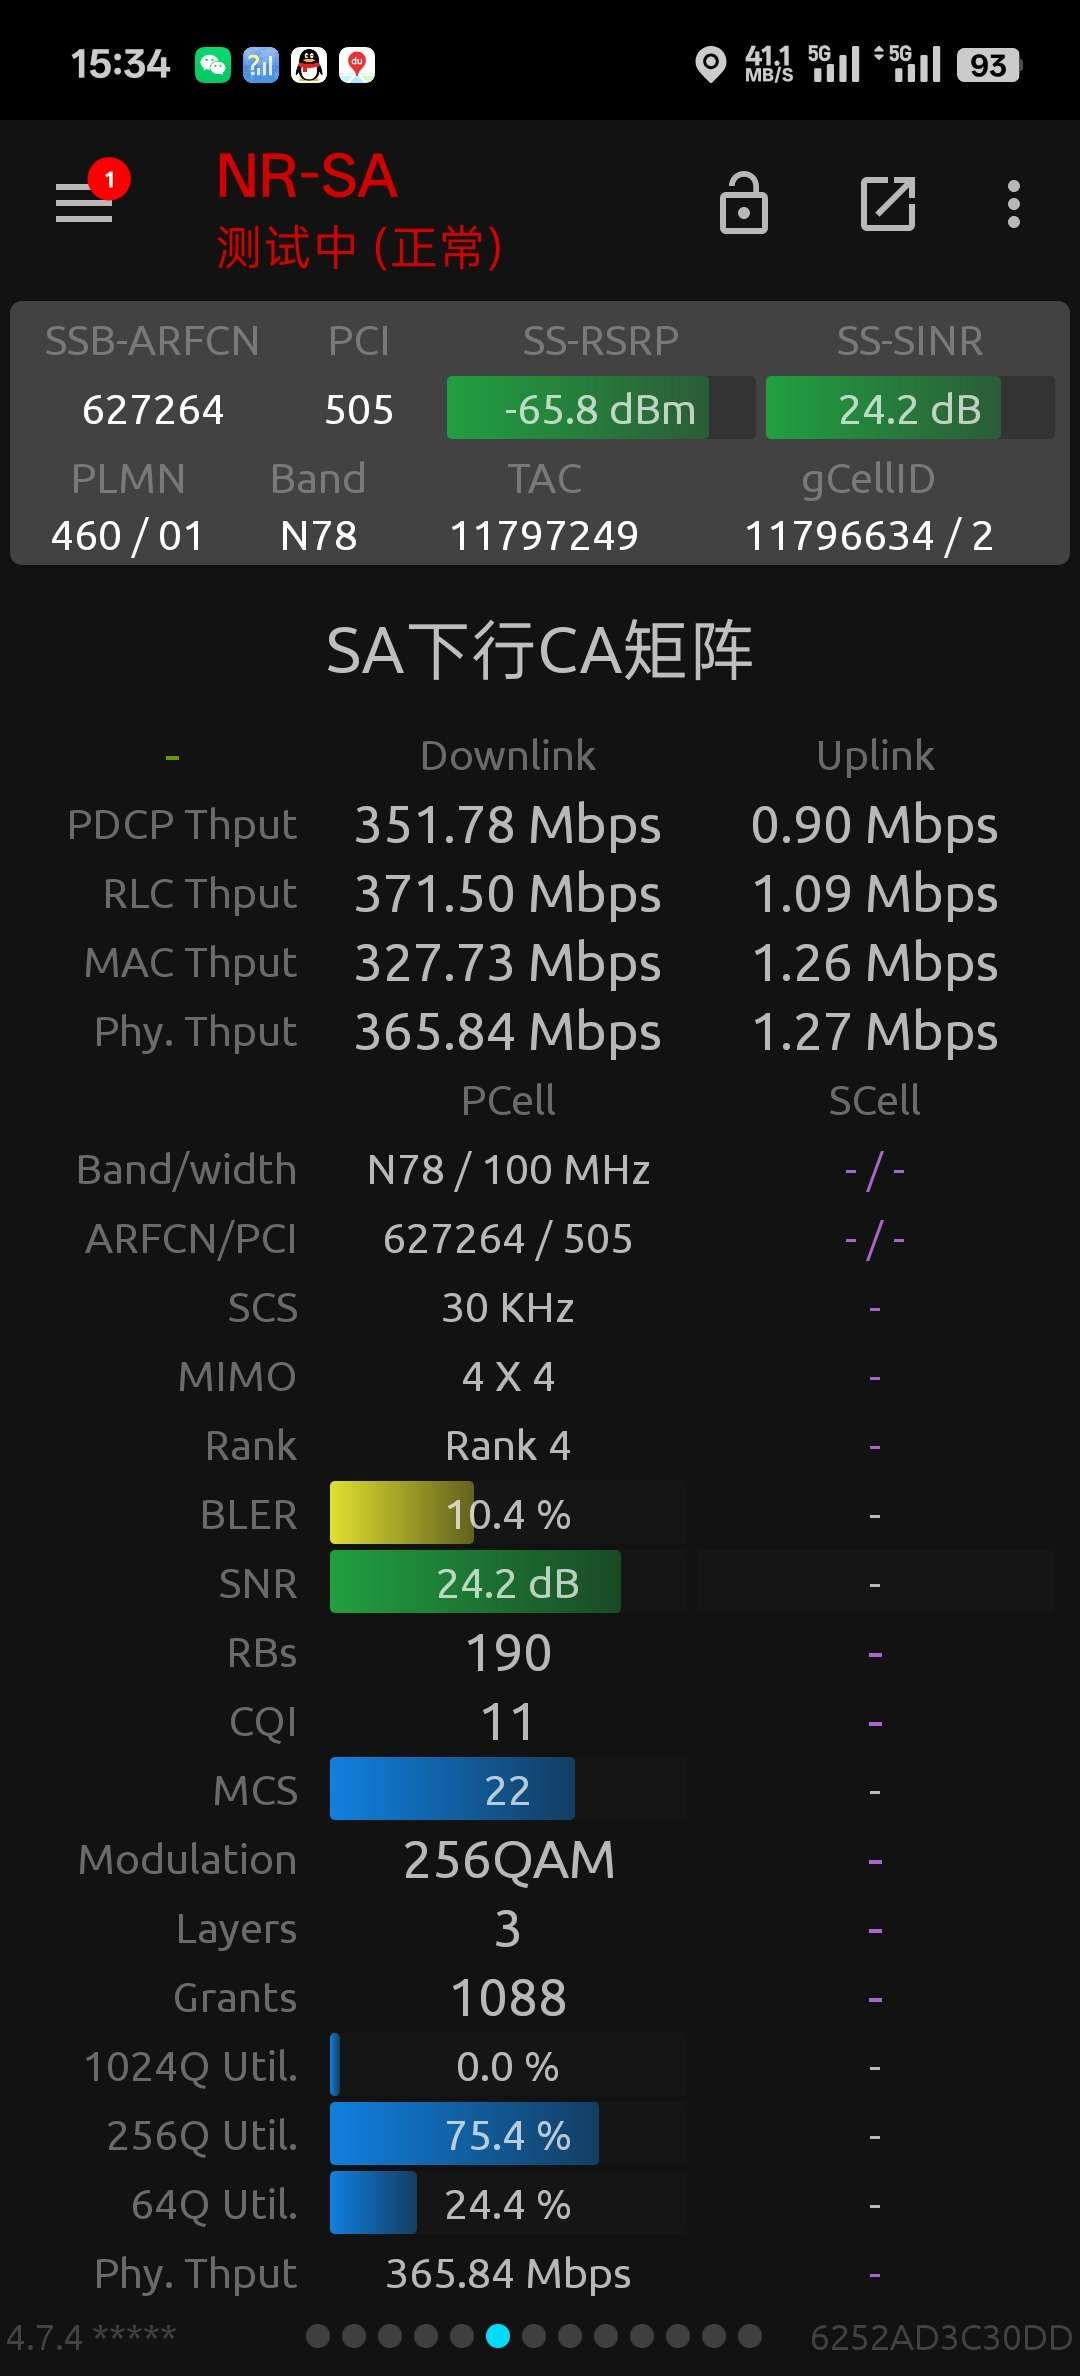Tap the NR-SA title text
The height and width of the screenshot is (2376, 1080).
pyautogui.click(x=307, y=177)
